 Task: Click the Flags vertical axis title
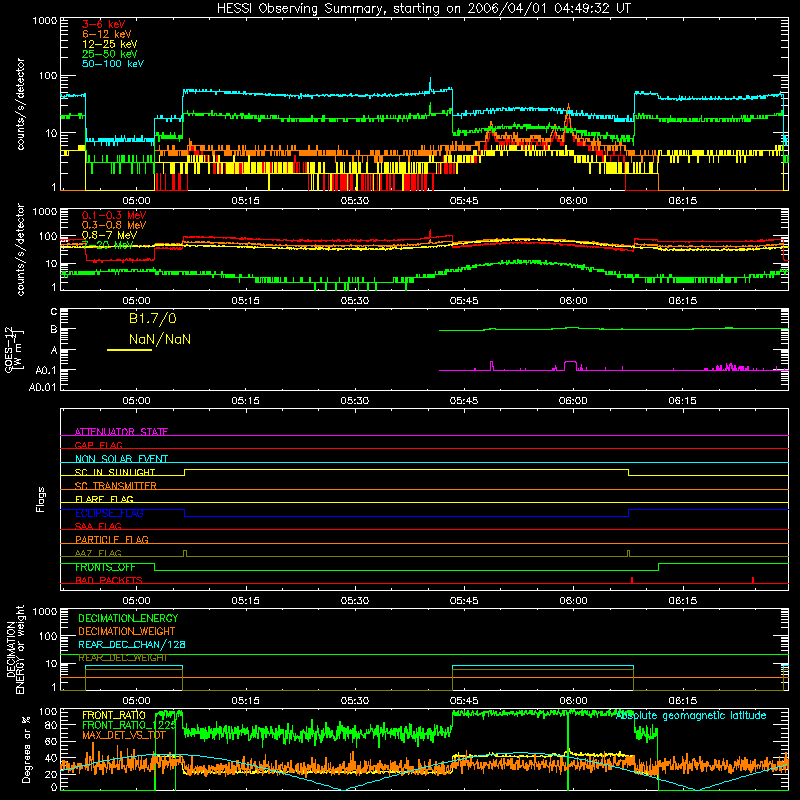40,499
